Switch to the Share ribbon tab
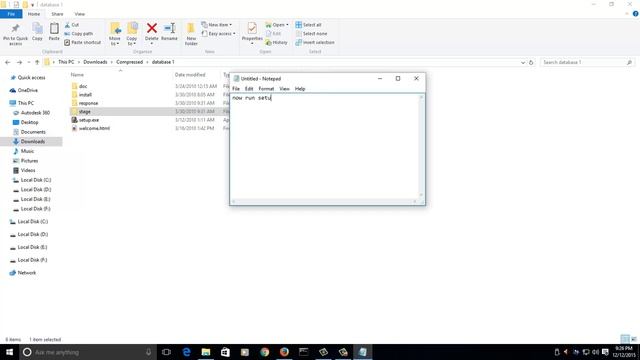640x360 pixels. tap(57, 14)
